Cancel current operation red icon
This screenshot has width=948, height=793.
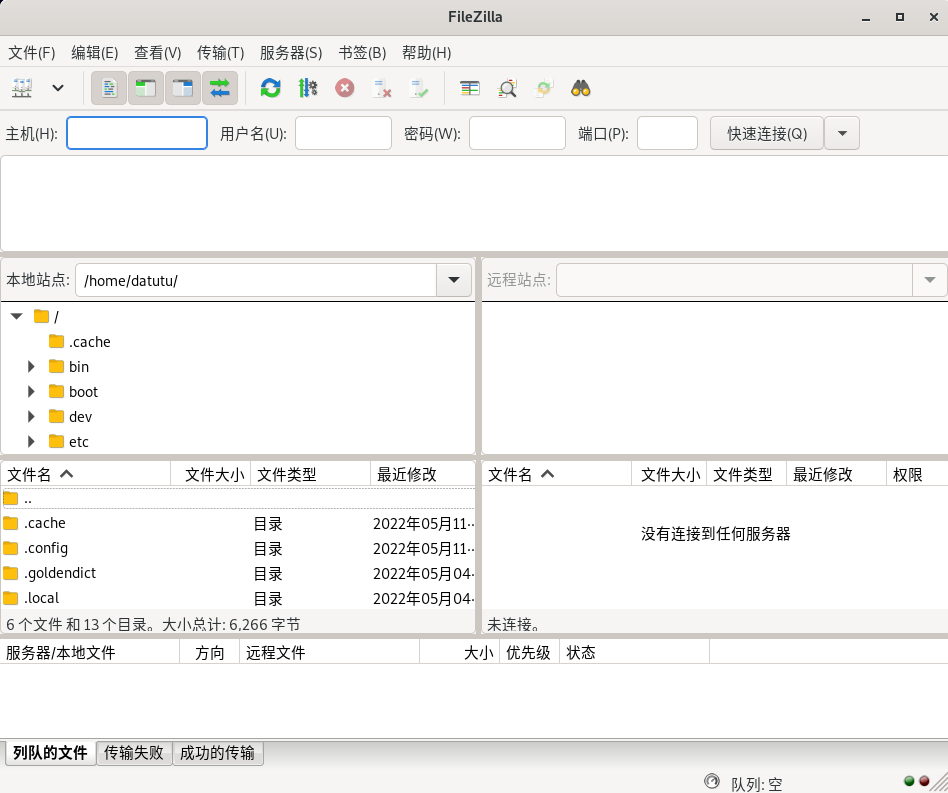tap(345, 88)
